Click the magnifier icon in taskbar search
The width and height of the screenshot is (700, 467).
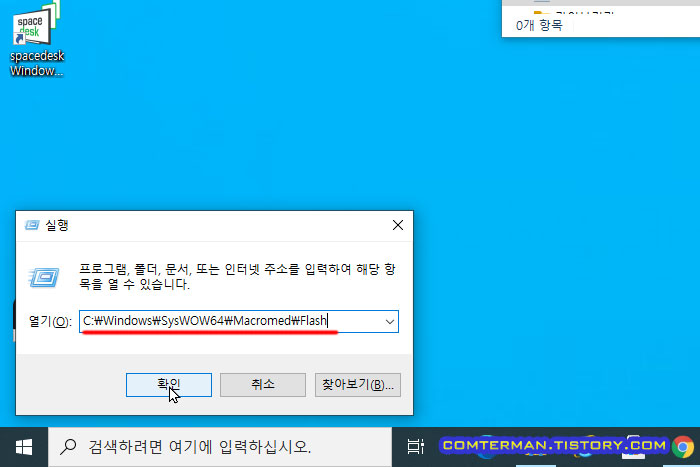pyautogui.click(x=68, y=446)
